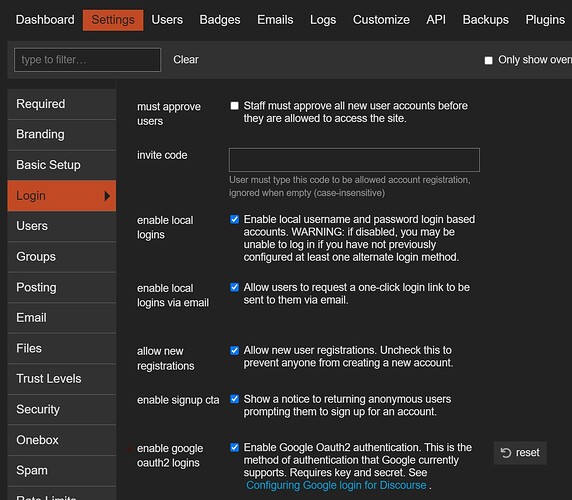Go to the API tab

pos(436,20)
